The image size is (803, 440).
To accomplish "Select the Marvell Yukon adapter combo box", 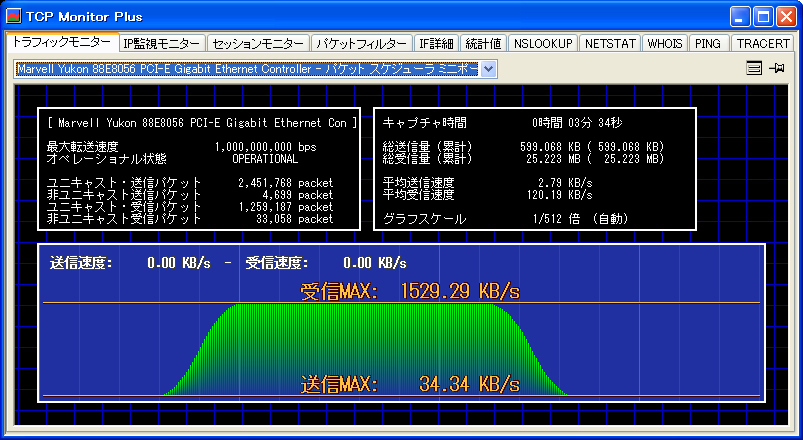I will coord(248,69).
